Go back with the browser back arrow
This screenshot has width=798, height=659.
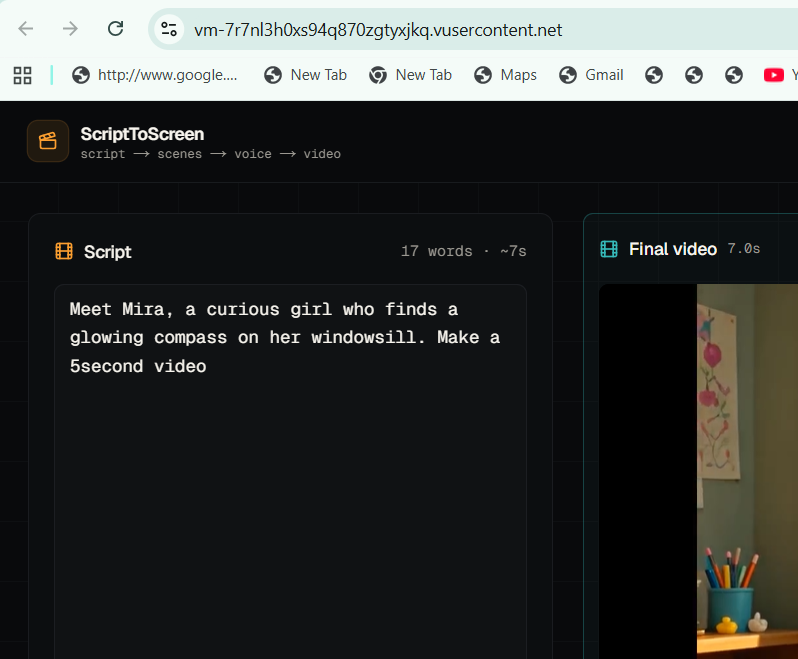click(x=25, y=29)
